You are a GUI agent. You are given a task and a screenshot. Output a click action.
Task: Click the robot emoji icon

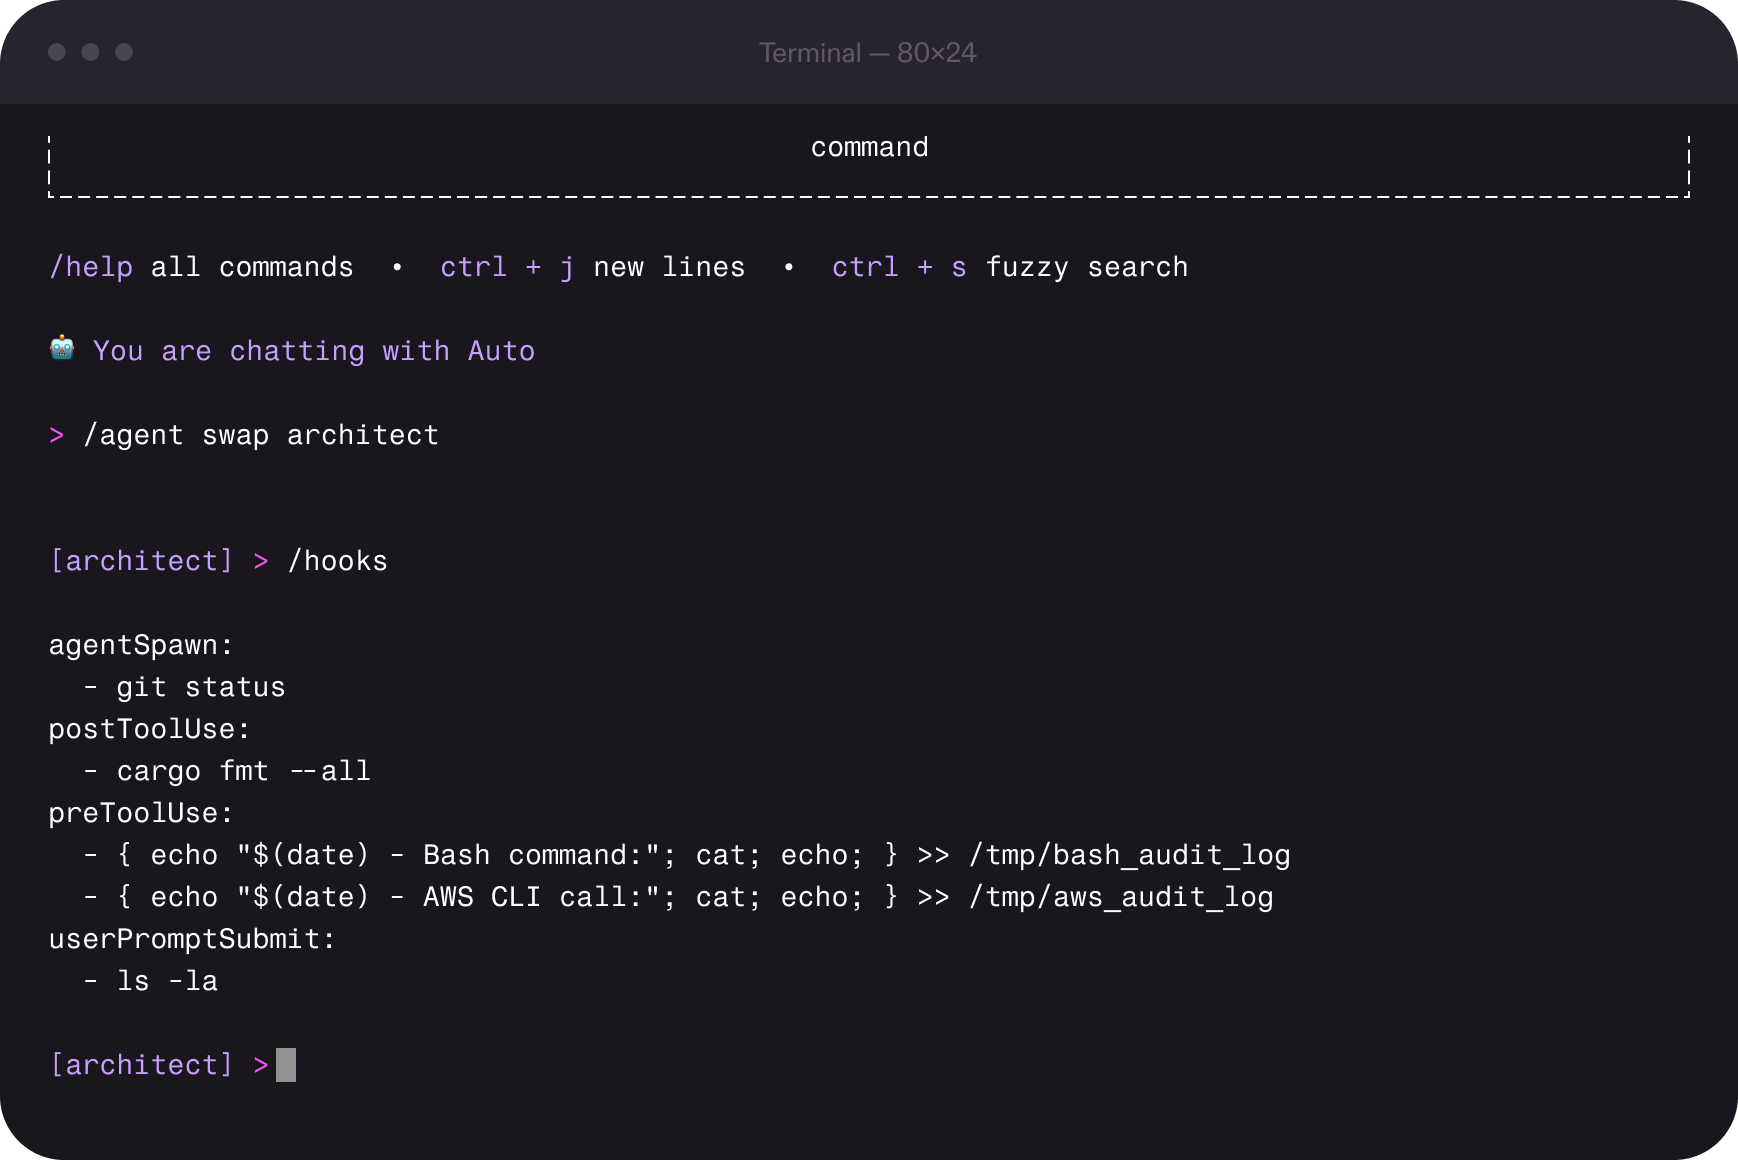62,349
